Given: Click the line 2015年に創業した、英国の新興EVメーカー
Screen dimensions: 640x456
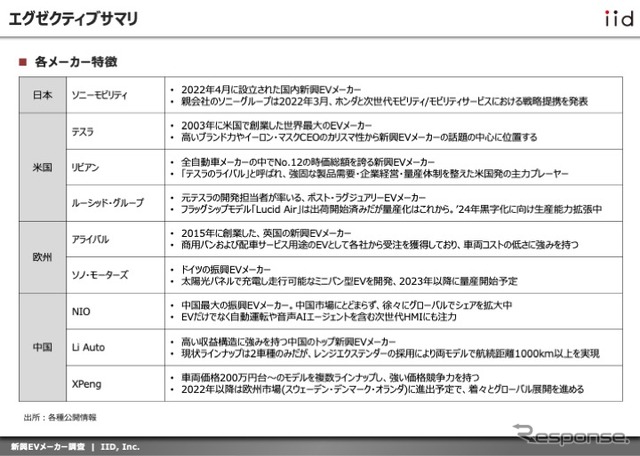Looking at the screenshot, I should pyautogui.click(x=266, y=234).
